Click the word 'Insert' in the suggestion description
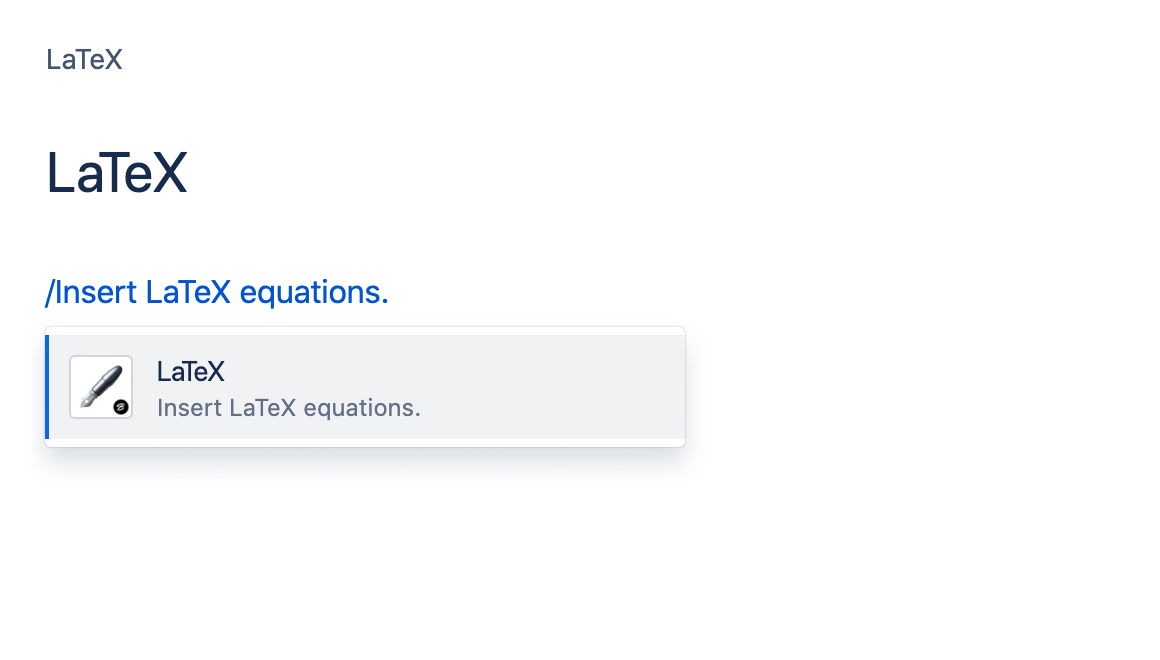 (x=190, y=408)
